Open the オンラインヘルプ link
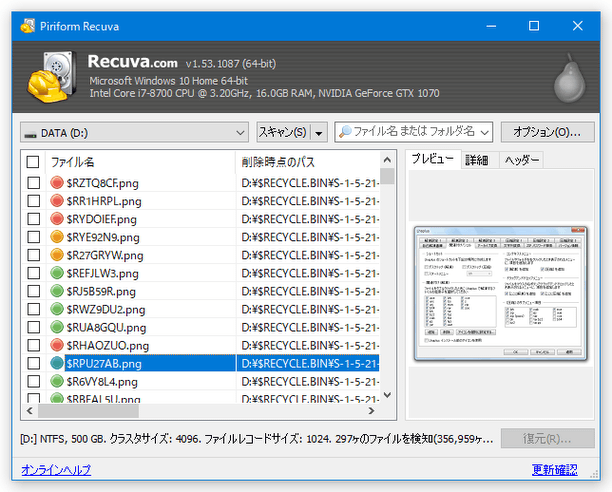 tap(56, 469)
